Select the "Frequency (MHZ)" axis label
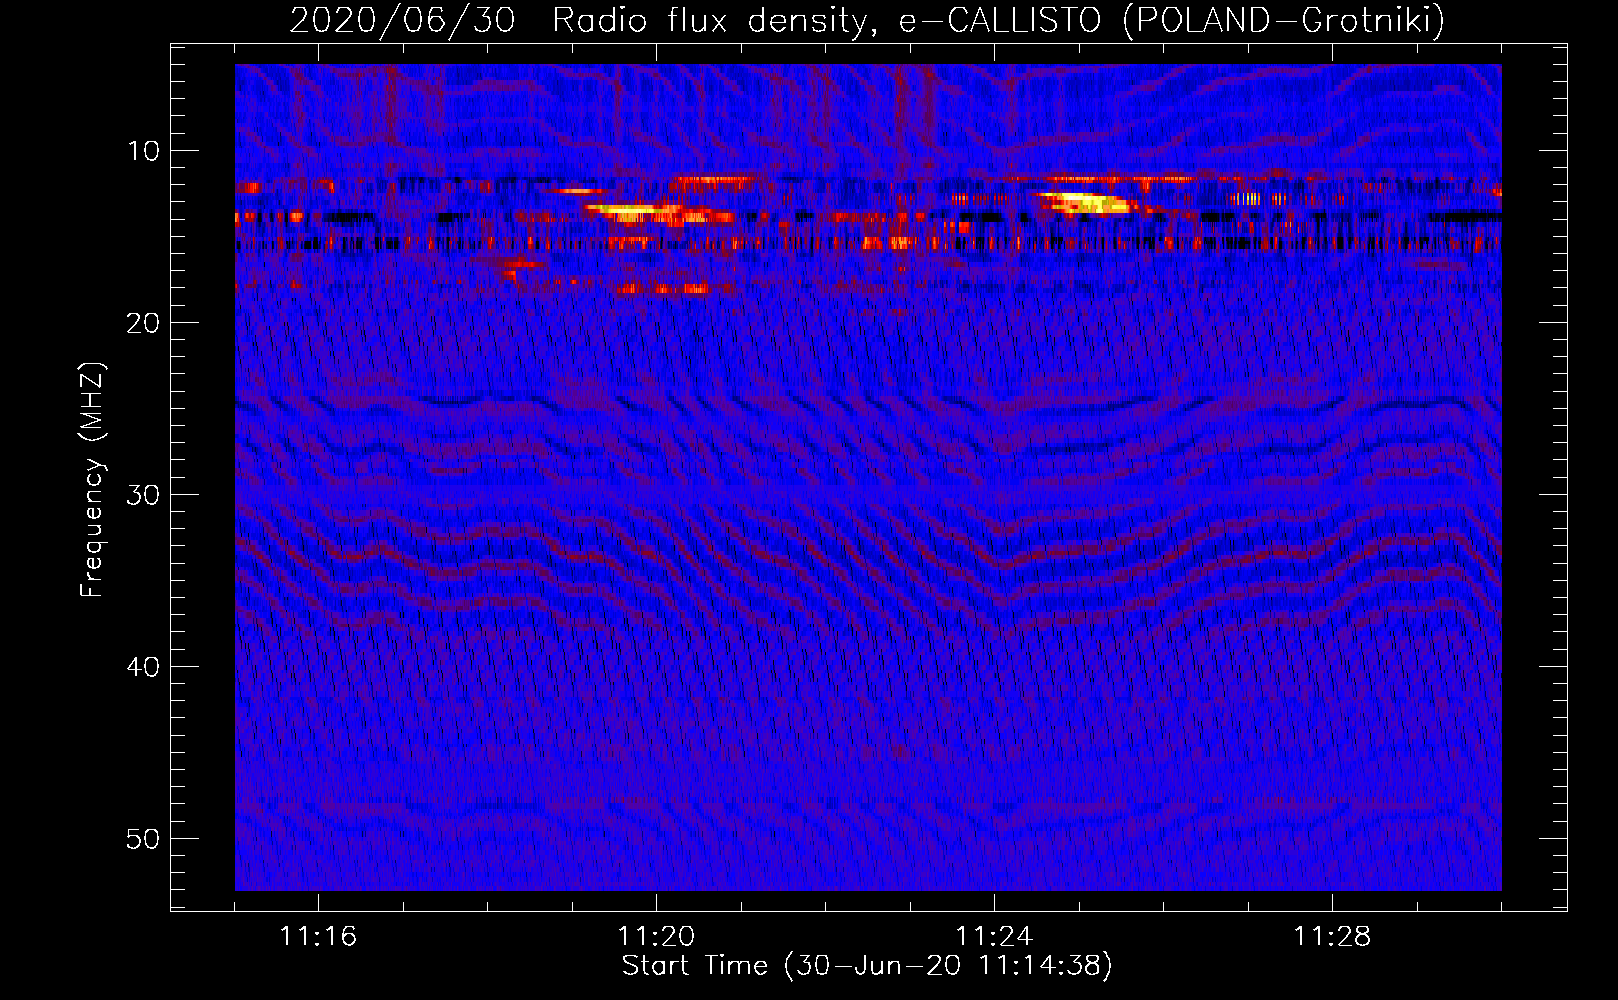 point(92,480)
